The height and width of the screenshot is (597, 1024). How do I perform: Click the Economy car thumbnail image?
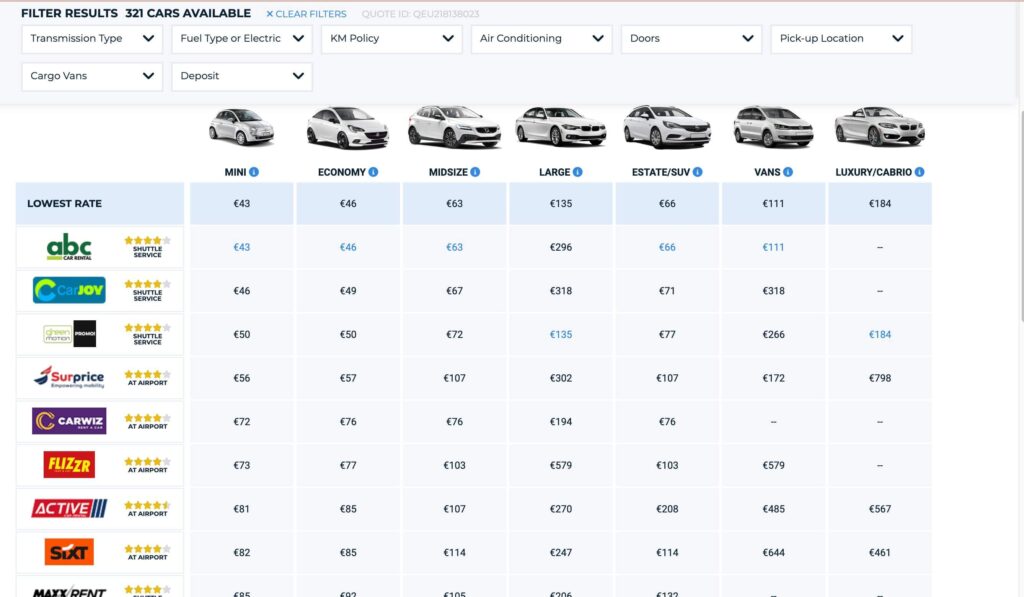[x=347, y=128]
